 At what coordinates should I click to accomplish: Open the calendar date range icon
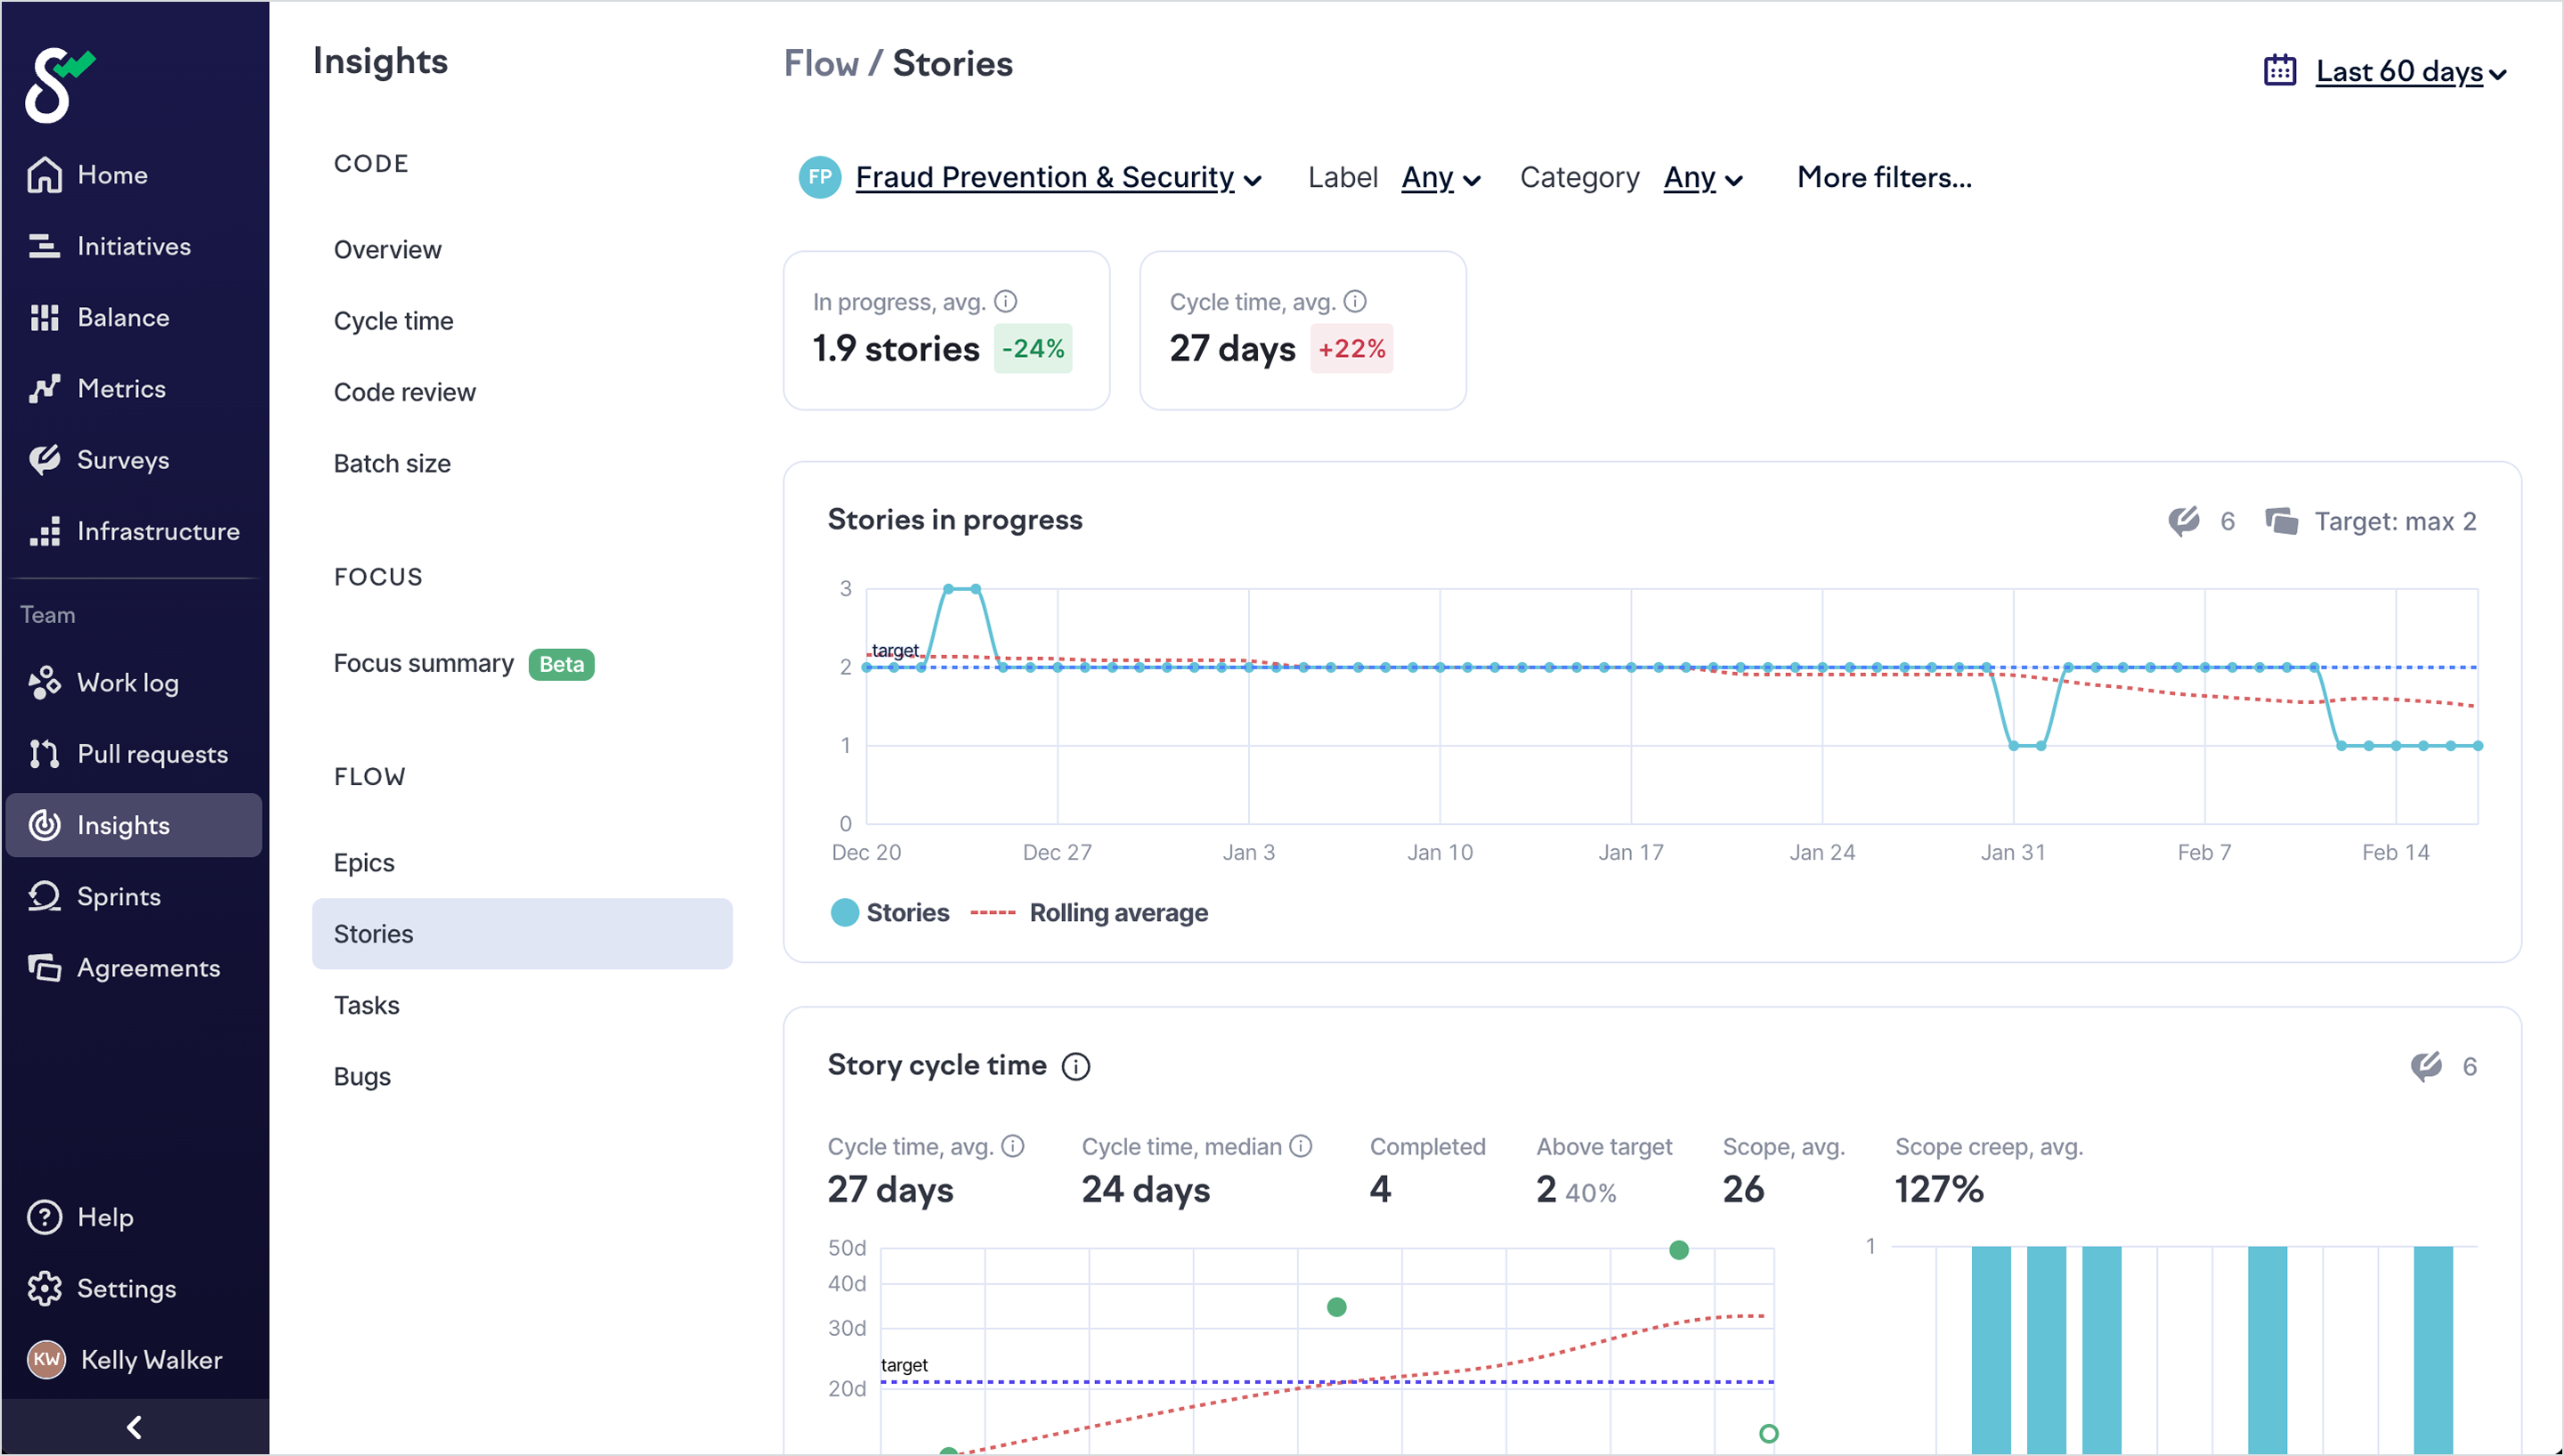tap(2279, 71)
